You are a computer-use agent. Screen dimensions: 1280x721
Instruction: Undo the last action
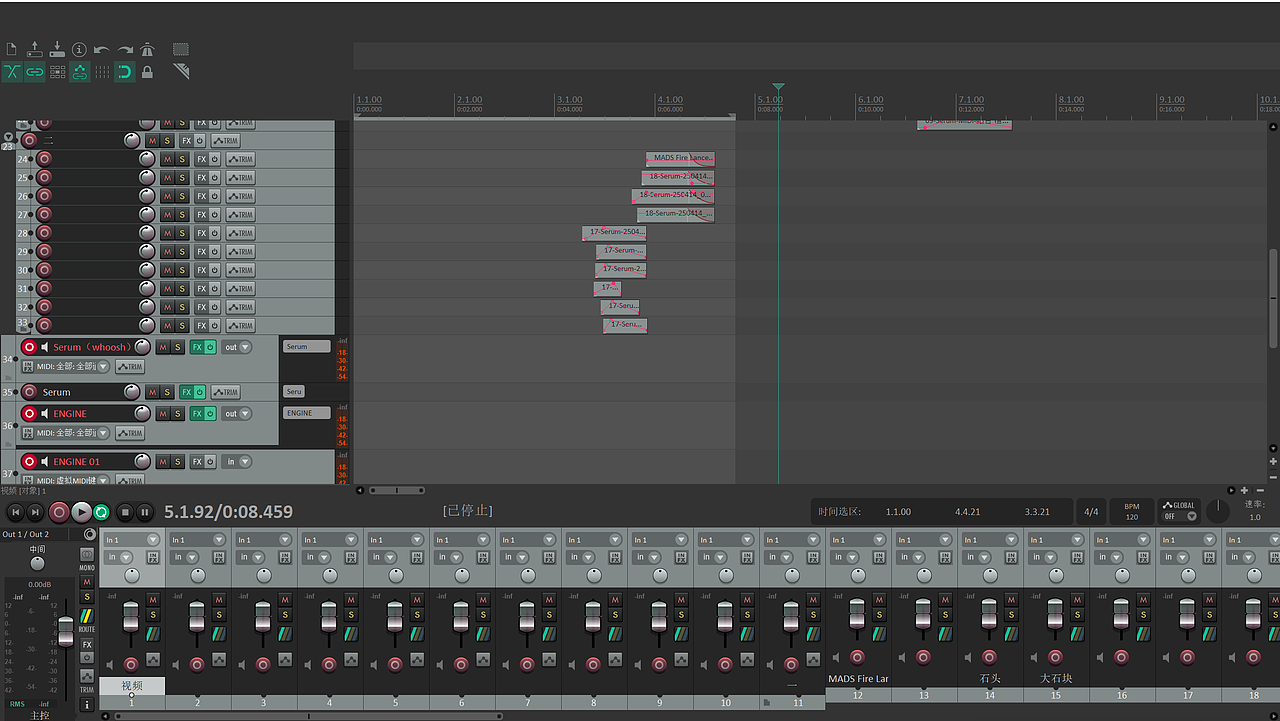(102, 49)
